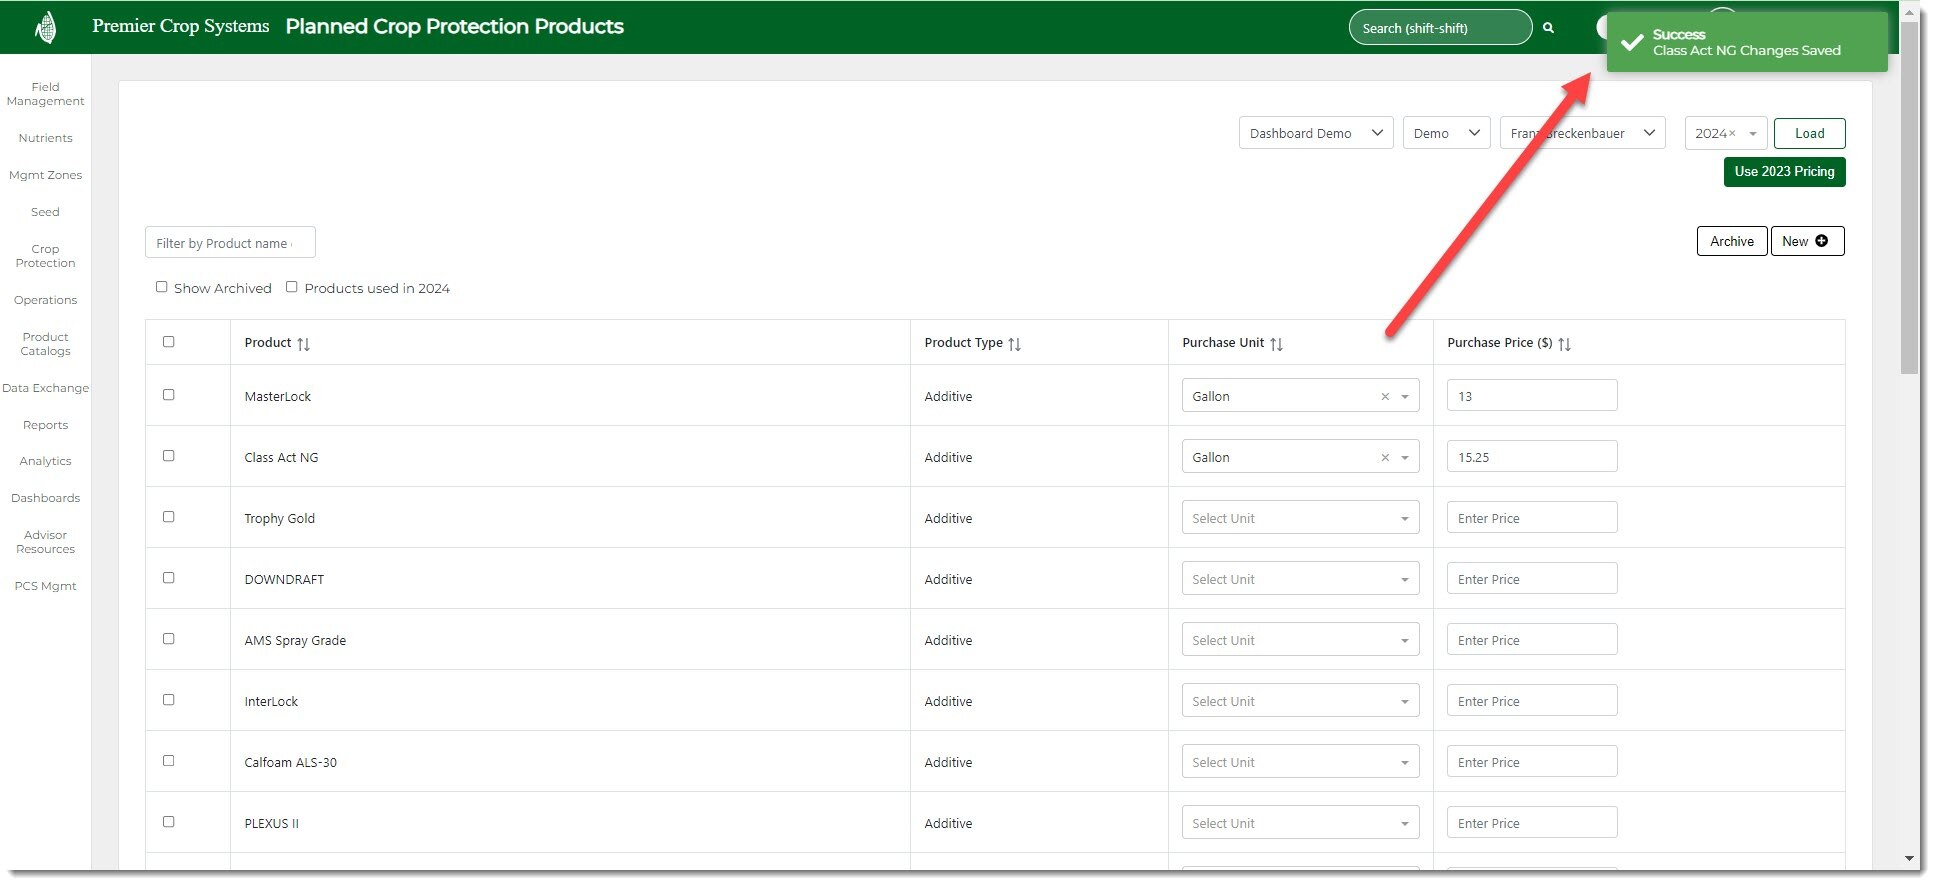The height and width of the screenshot is (885, 1935).
Task: Open Crop Protection in the sidebar
Action: 45,256
